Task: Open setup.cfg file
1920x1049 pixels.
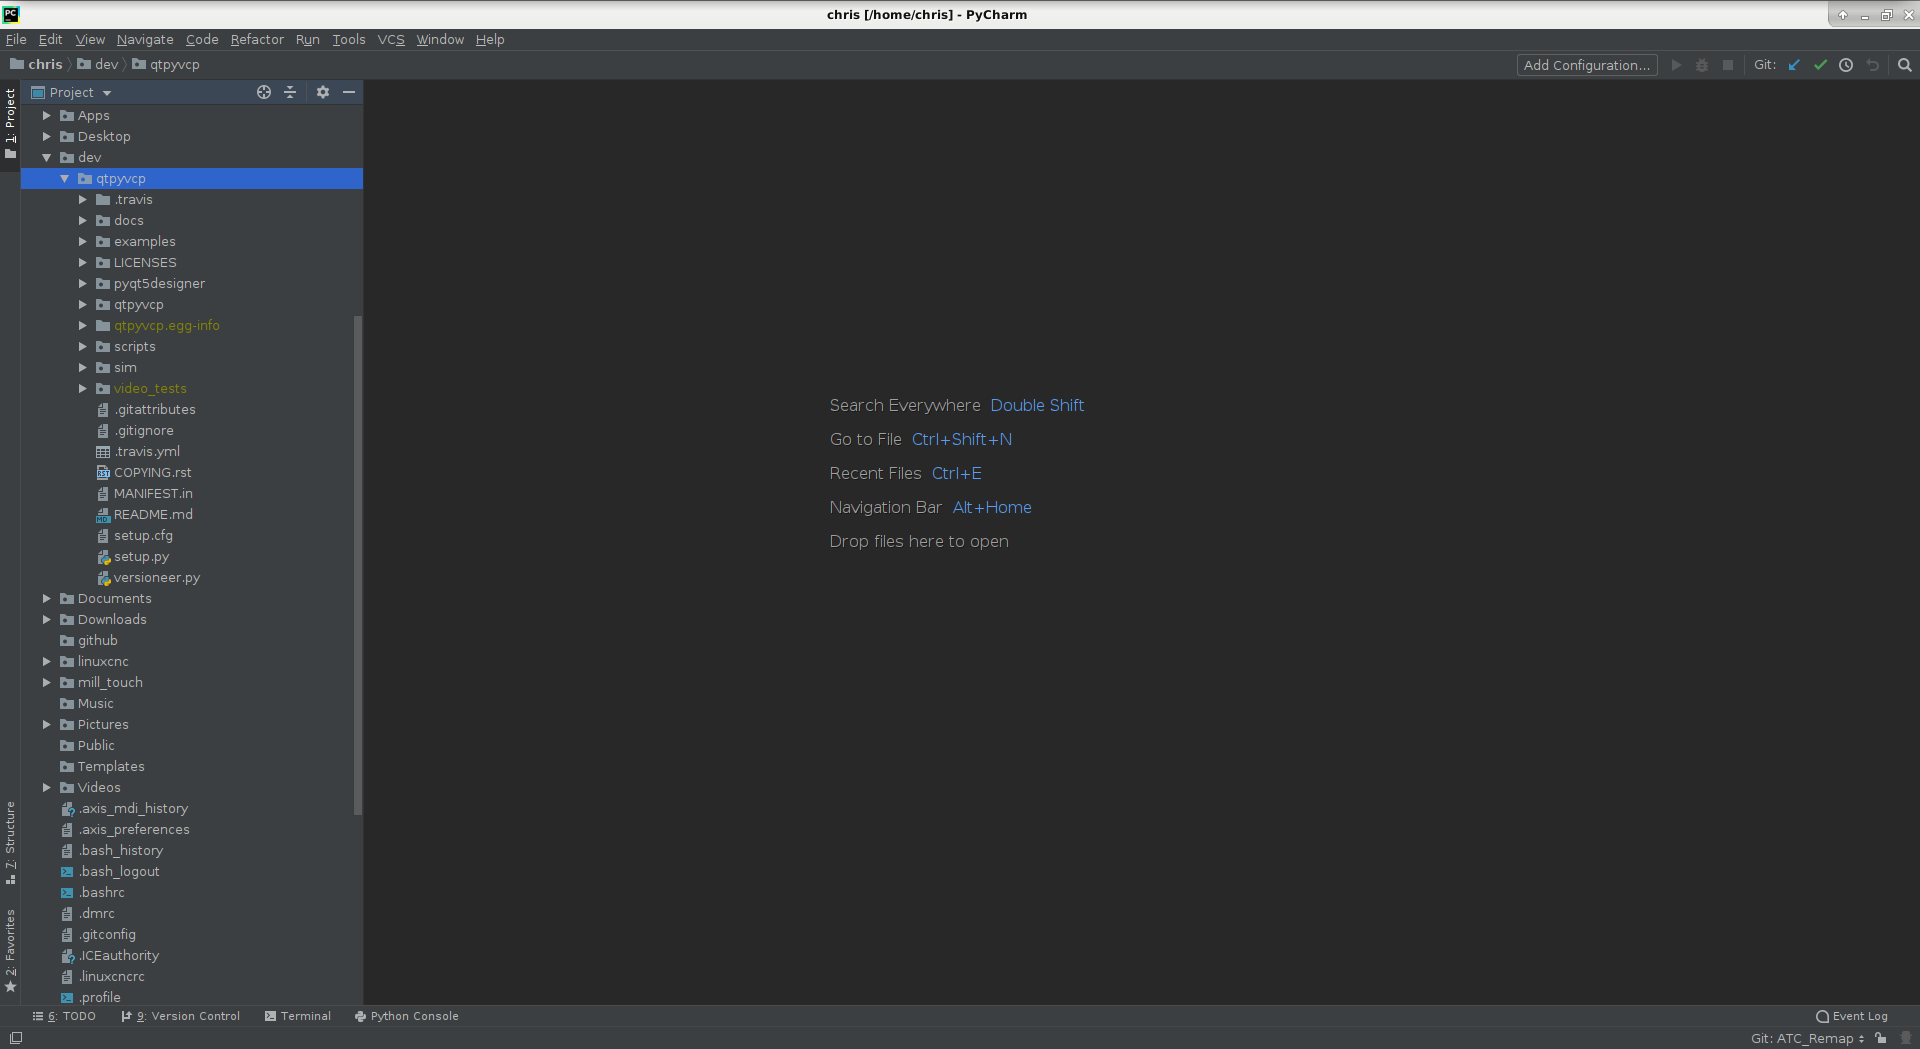Action: coord(143,536)
